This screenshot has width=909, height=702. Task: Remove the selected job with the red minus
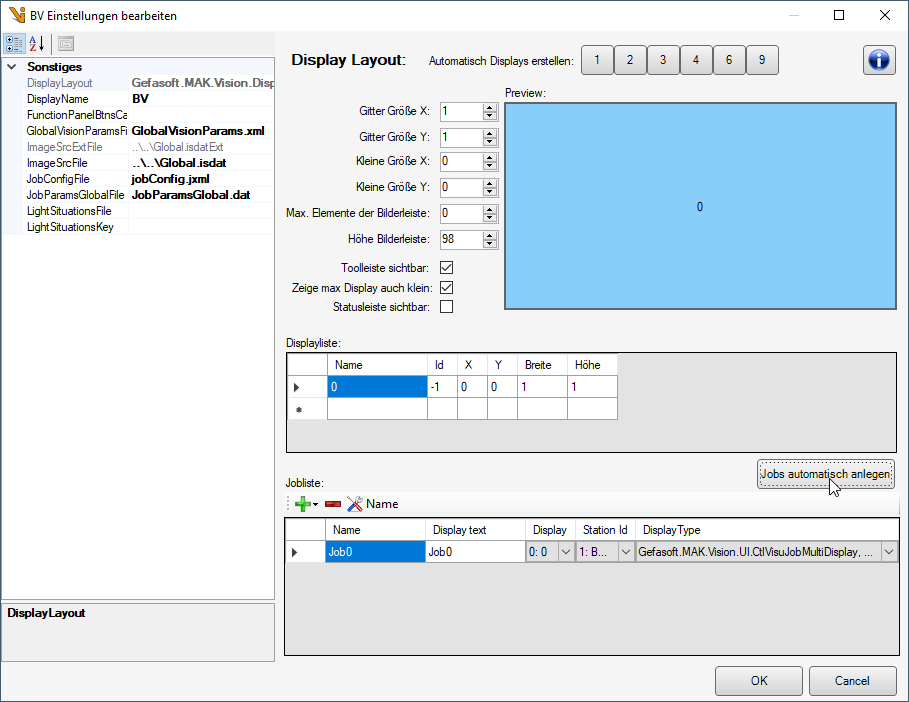[333, 504]
